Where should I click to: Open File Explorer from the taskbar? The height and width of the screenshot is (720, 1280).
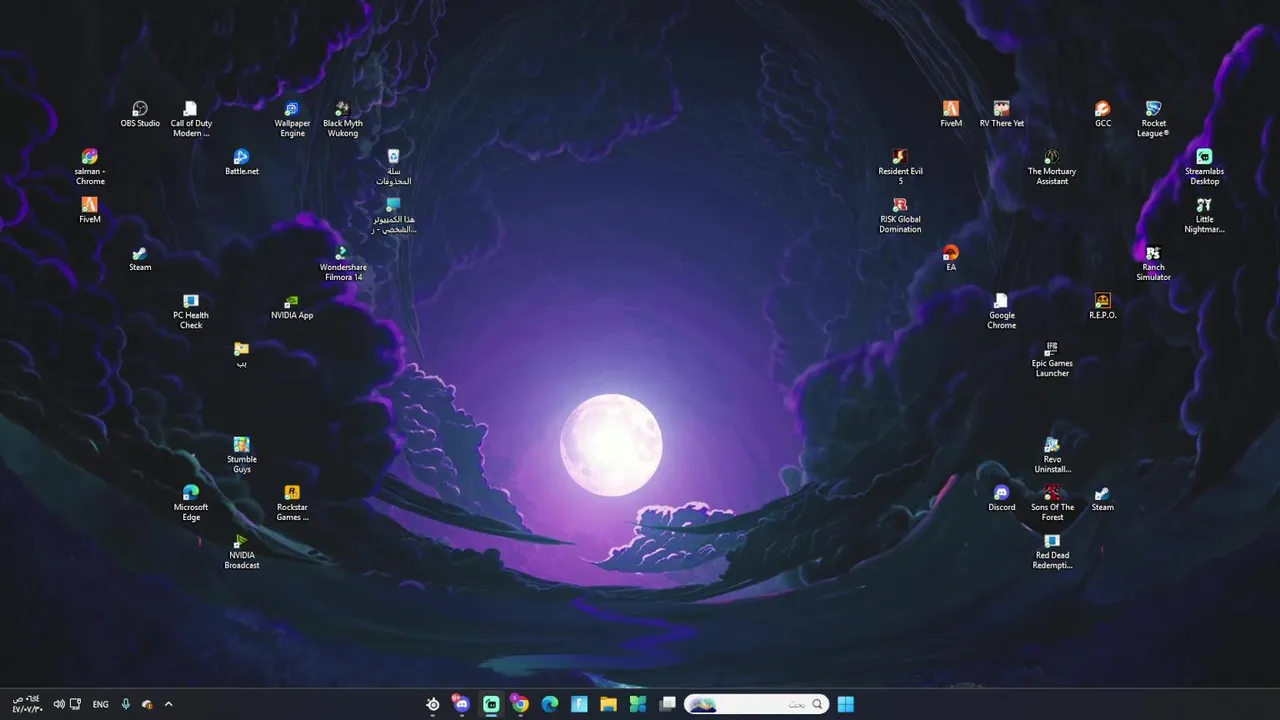(x=608, y=704)
